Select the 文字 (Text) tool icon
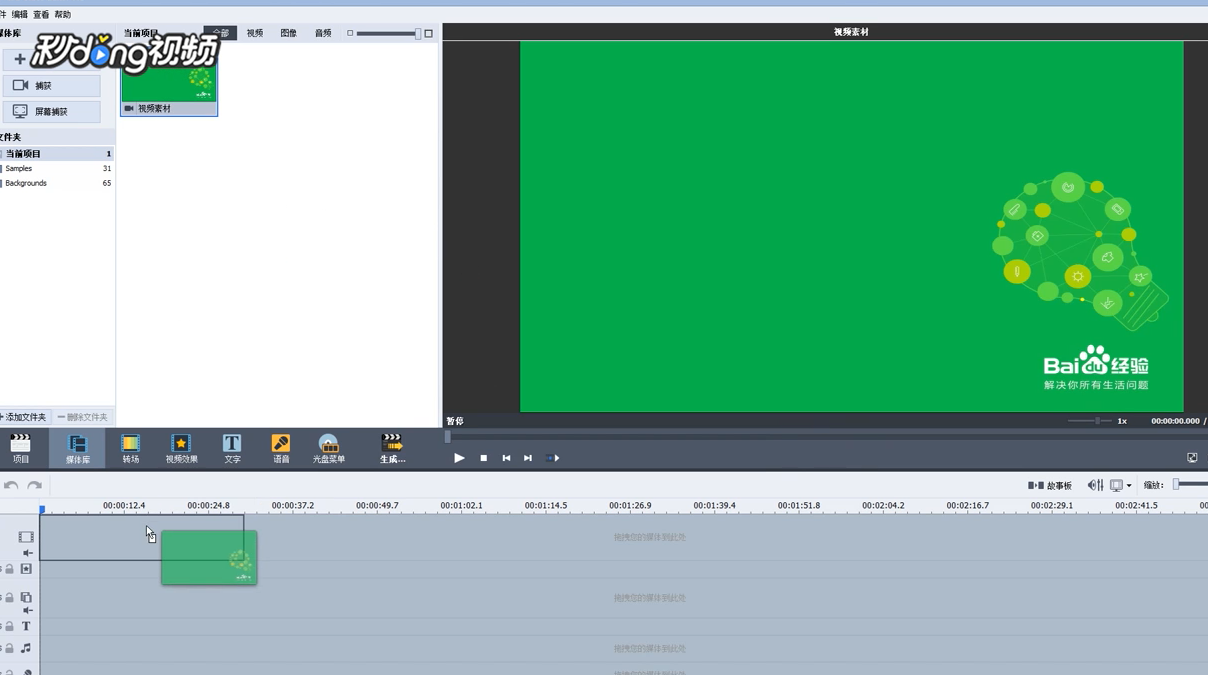Screen dimensions: 1208x675 (232, 448)
